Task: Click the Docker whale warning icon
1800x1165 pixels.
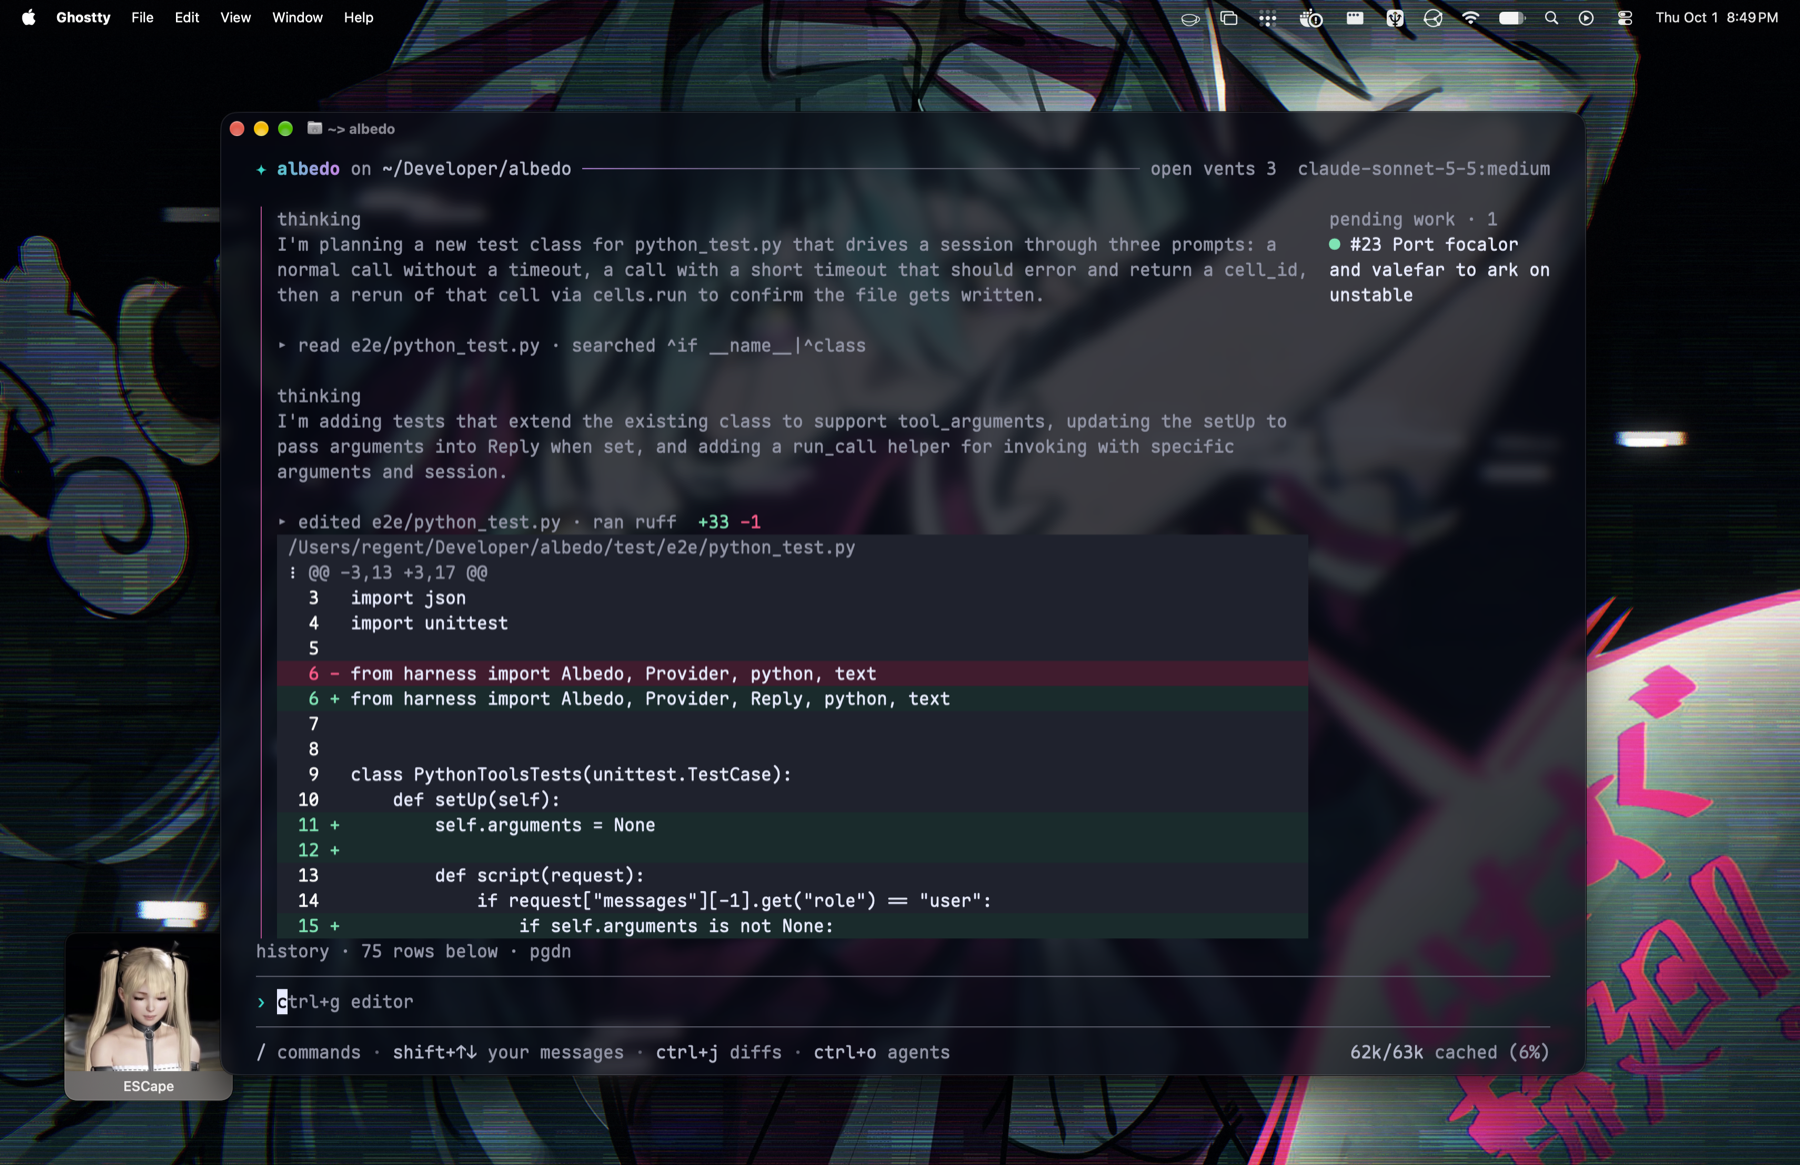Action: pyautogui.click(x=1311, y=18)
